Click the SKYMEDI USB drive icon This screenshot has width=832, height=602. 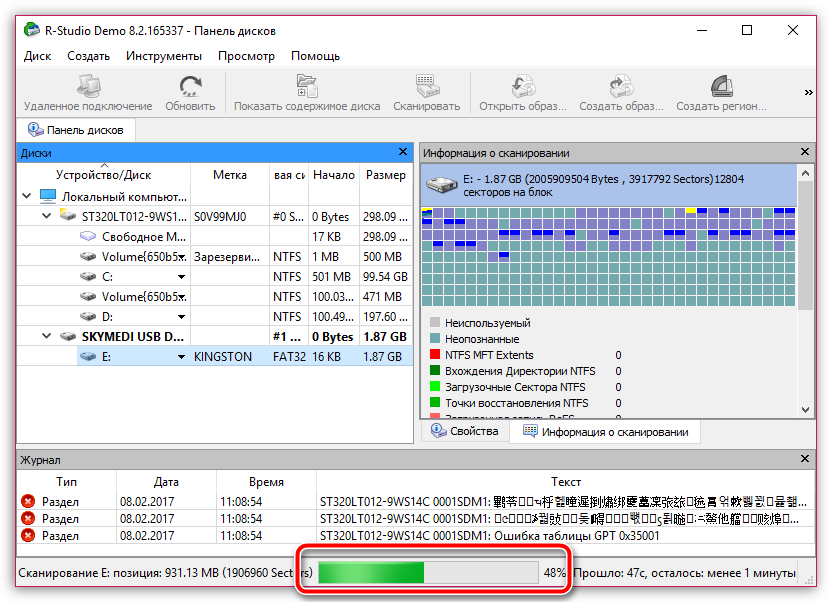(68, 336)
